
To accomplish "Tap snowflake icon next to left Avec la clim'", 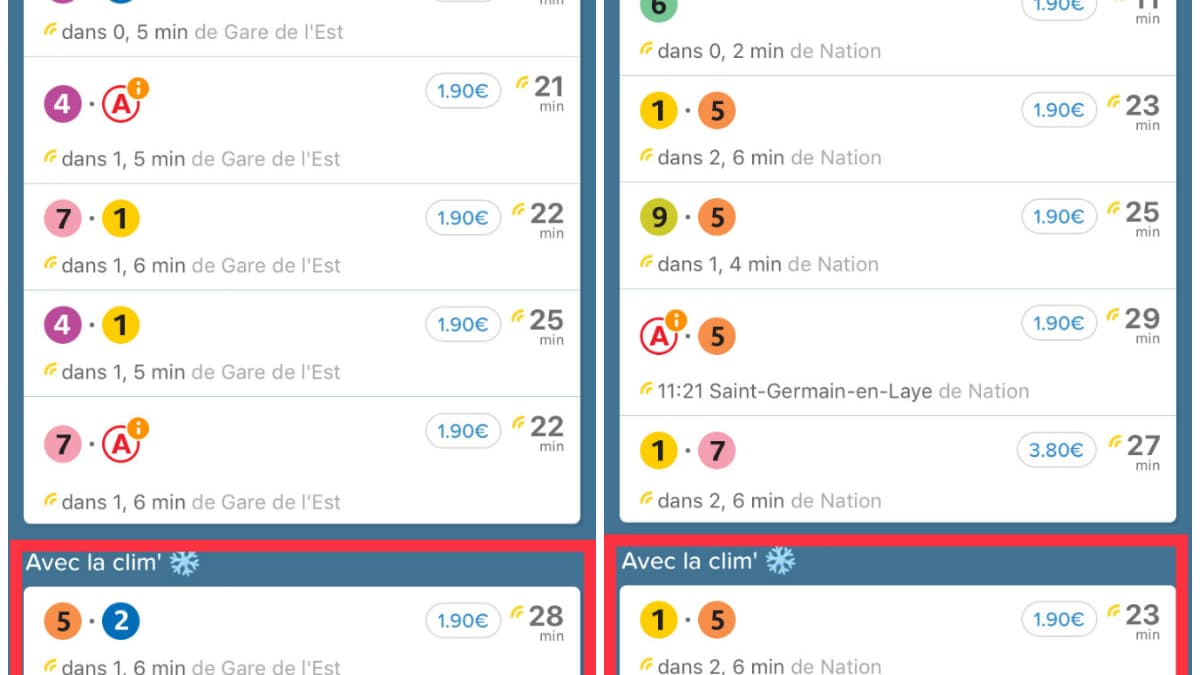I will coord(184,563).
